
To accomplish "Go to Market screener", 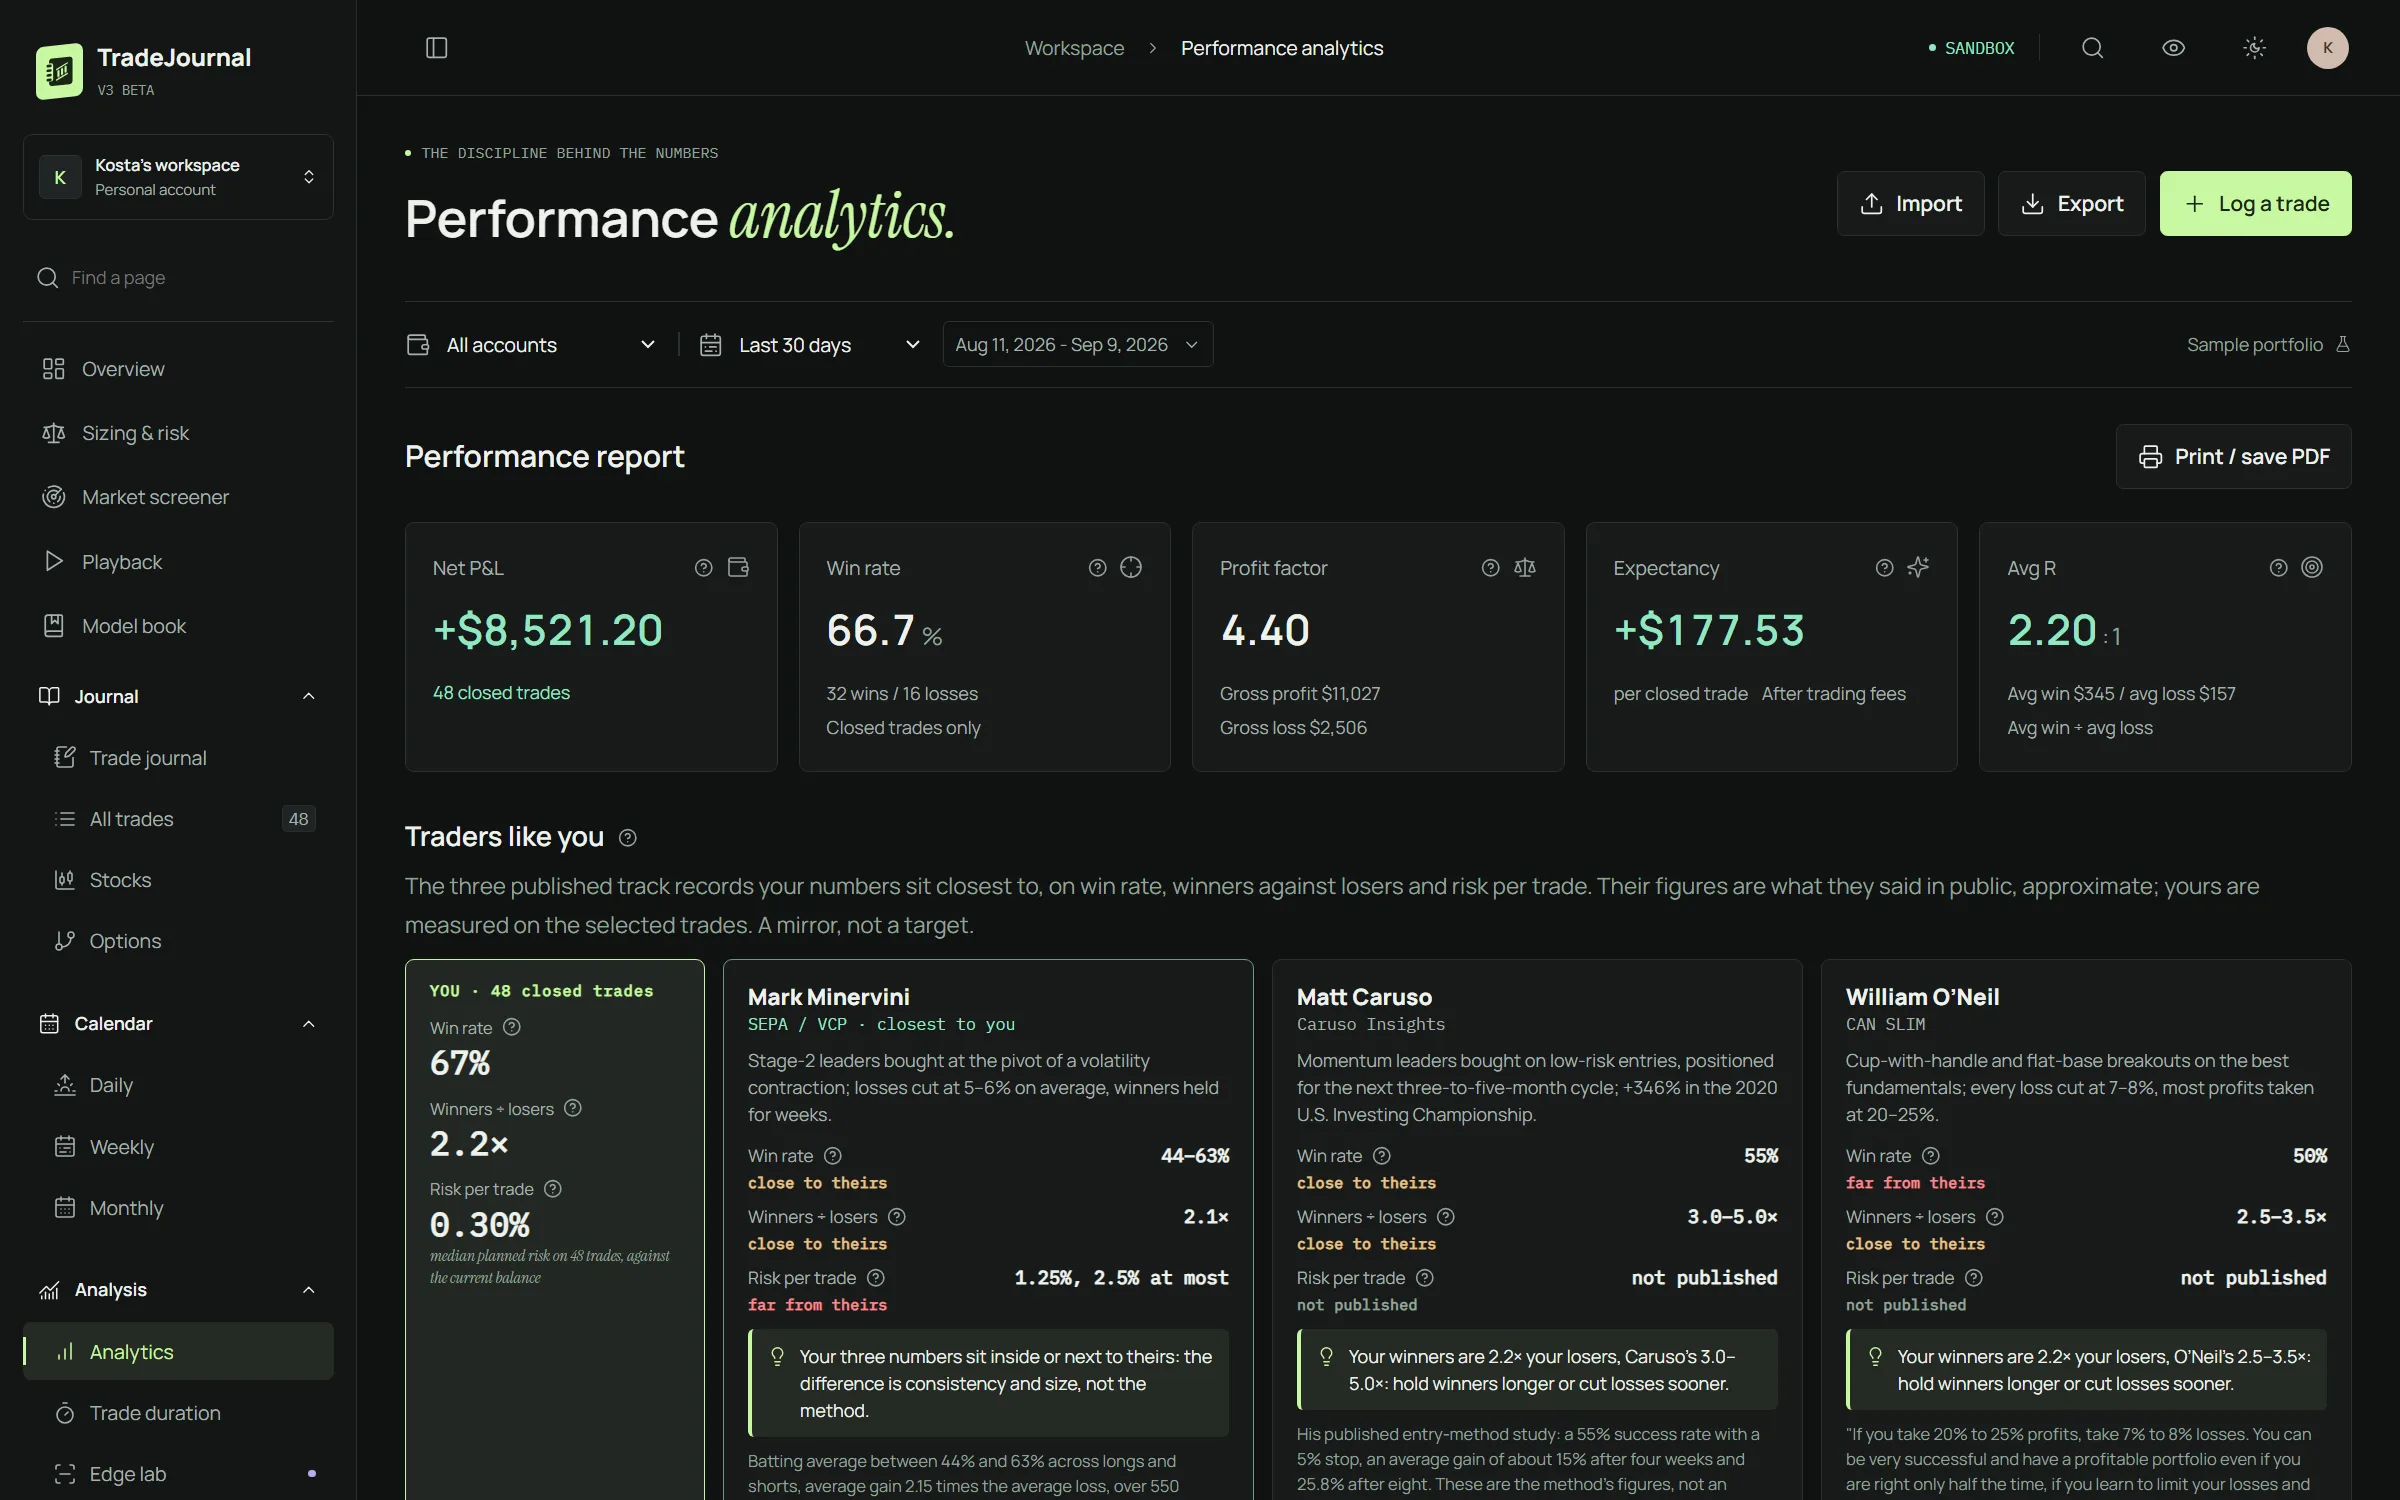I will click(178, 497).
